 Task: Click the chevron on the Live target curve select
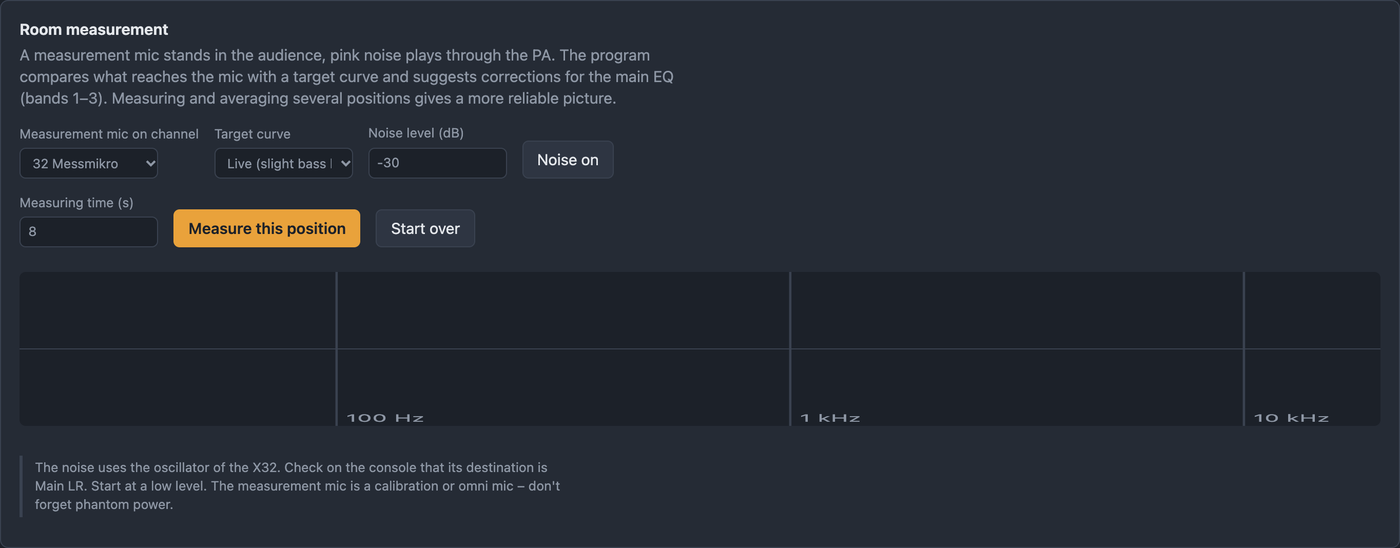[343, 163]
